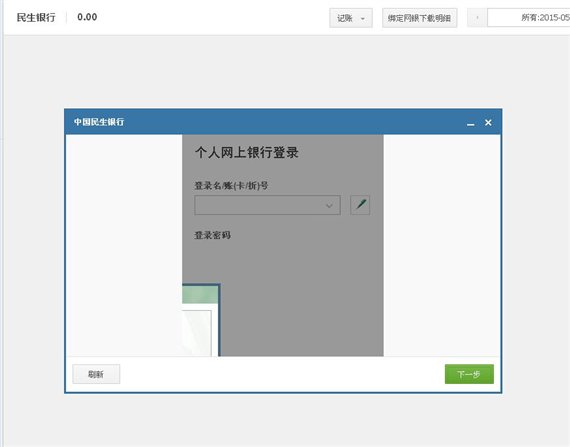Image resolution: width=570 pixels, height=447 pixels.
Task: Open the 所有:2015-05 date range field
Action: pos(529,18)
